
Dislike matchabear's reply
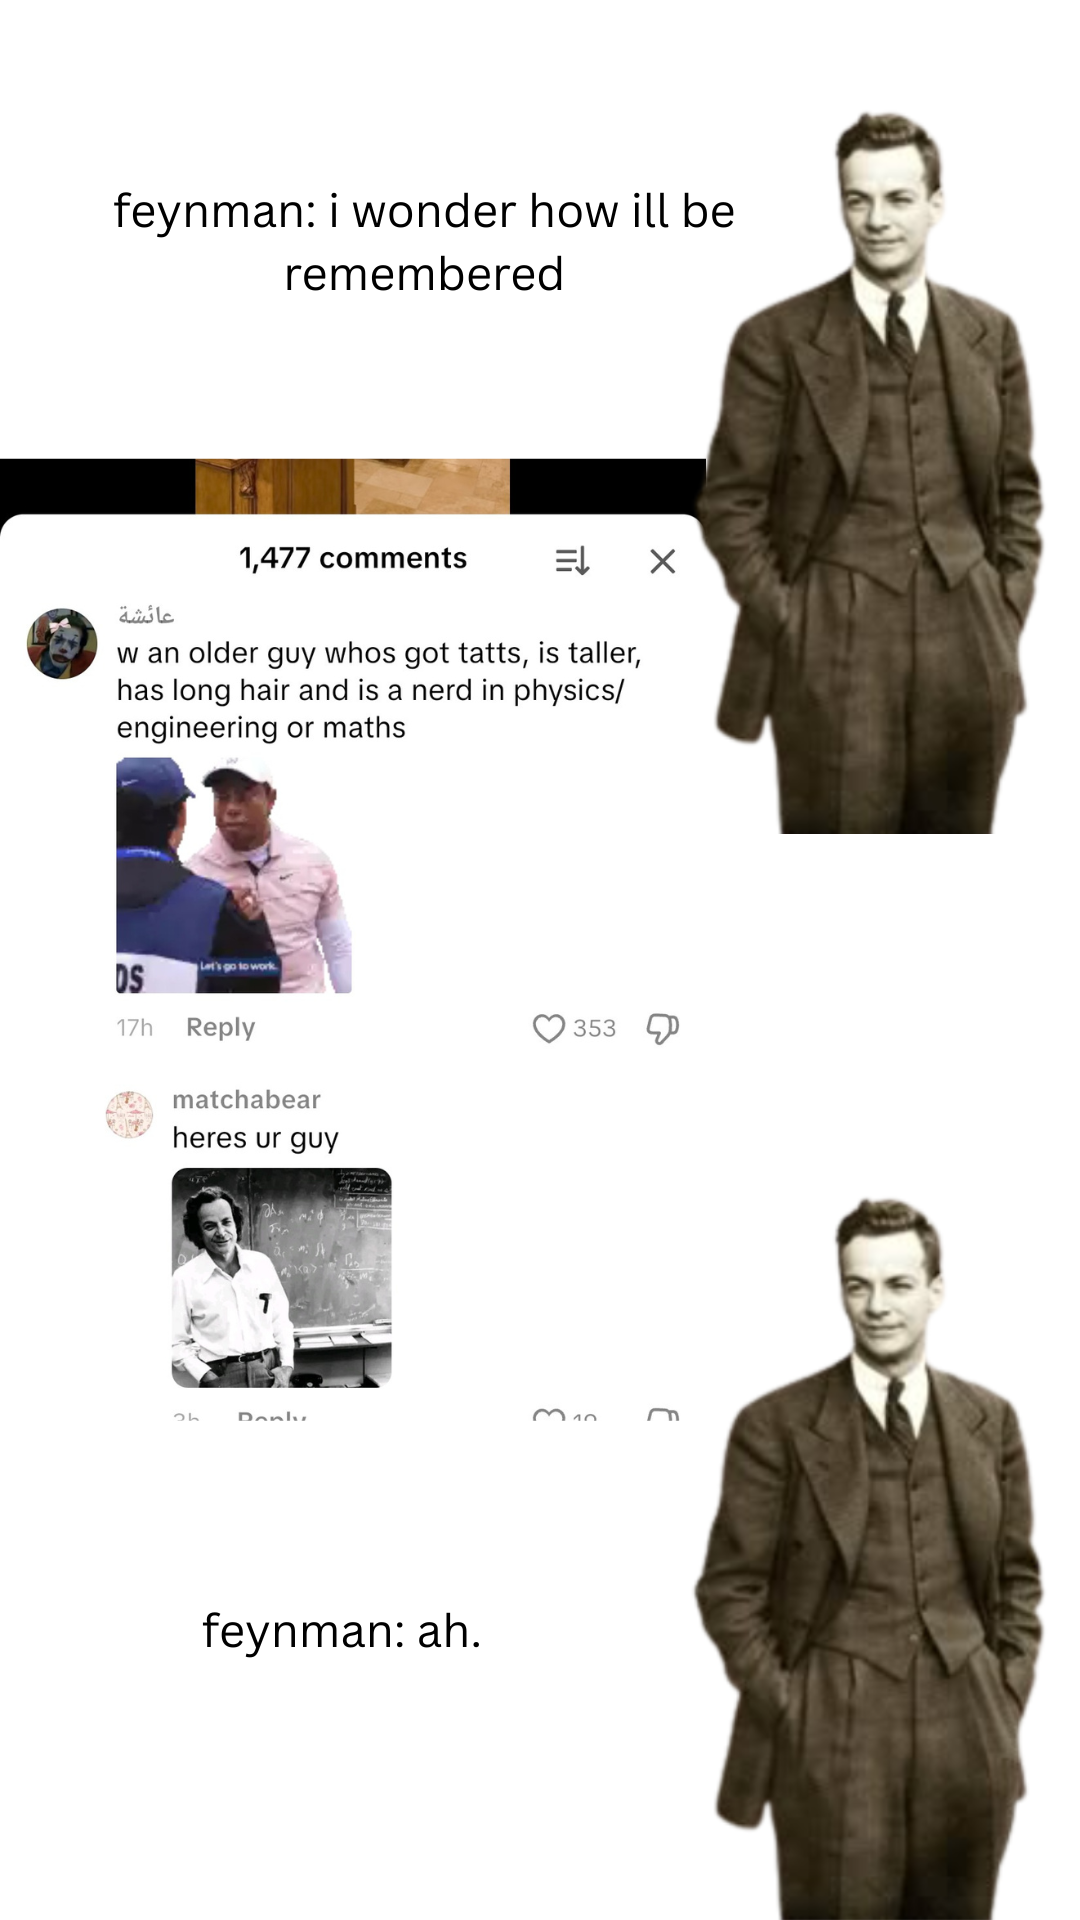[x=663, y=1415]
